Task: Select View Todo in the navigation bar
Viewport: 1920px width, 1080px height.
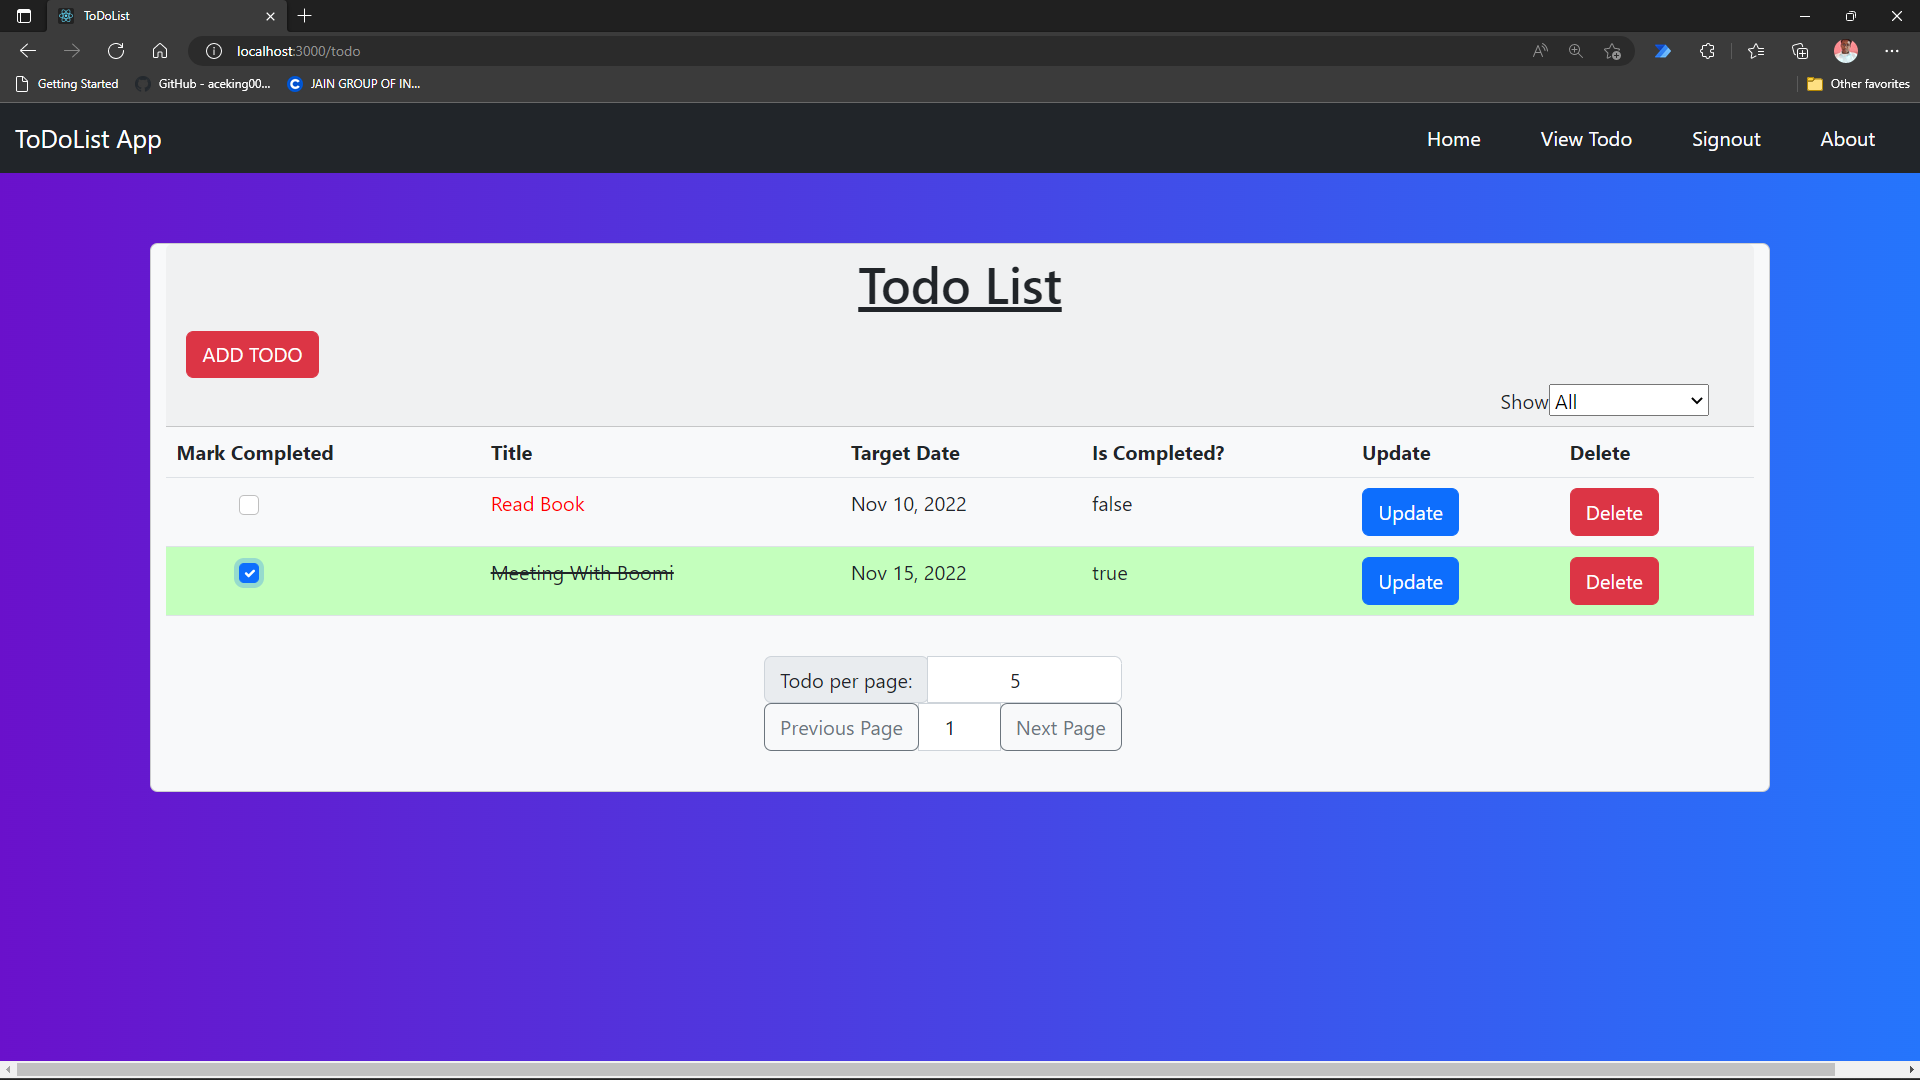Action: pos(1586,139)
